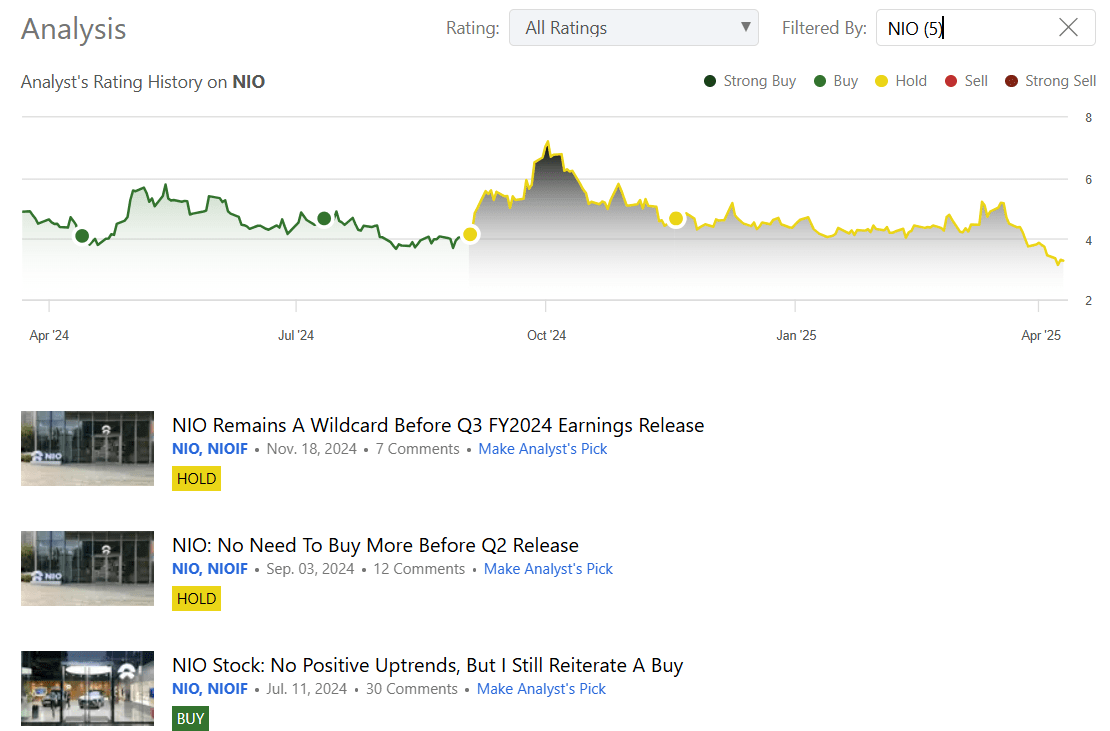Click the Rating dropdown arrow
The height and width of the screenshot is (731, 1110).
click(744, 27)
